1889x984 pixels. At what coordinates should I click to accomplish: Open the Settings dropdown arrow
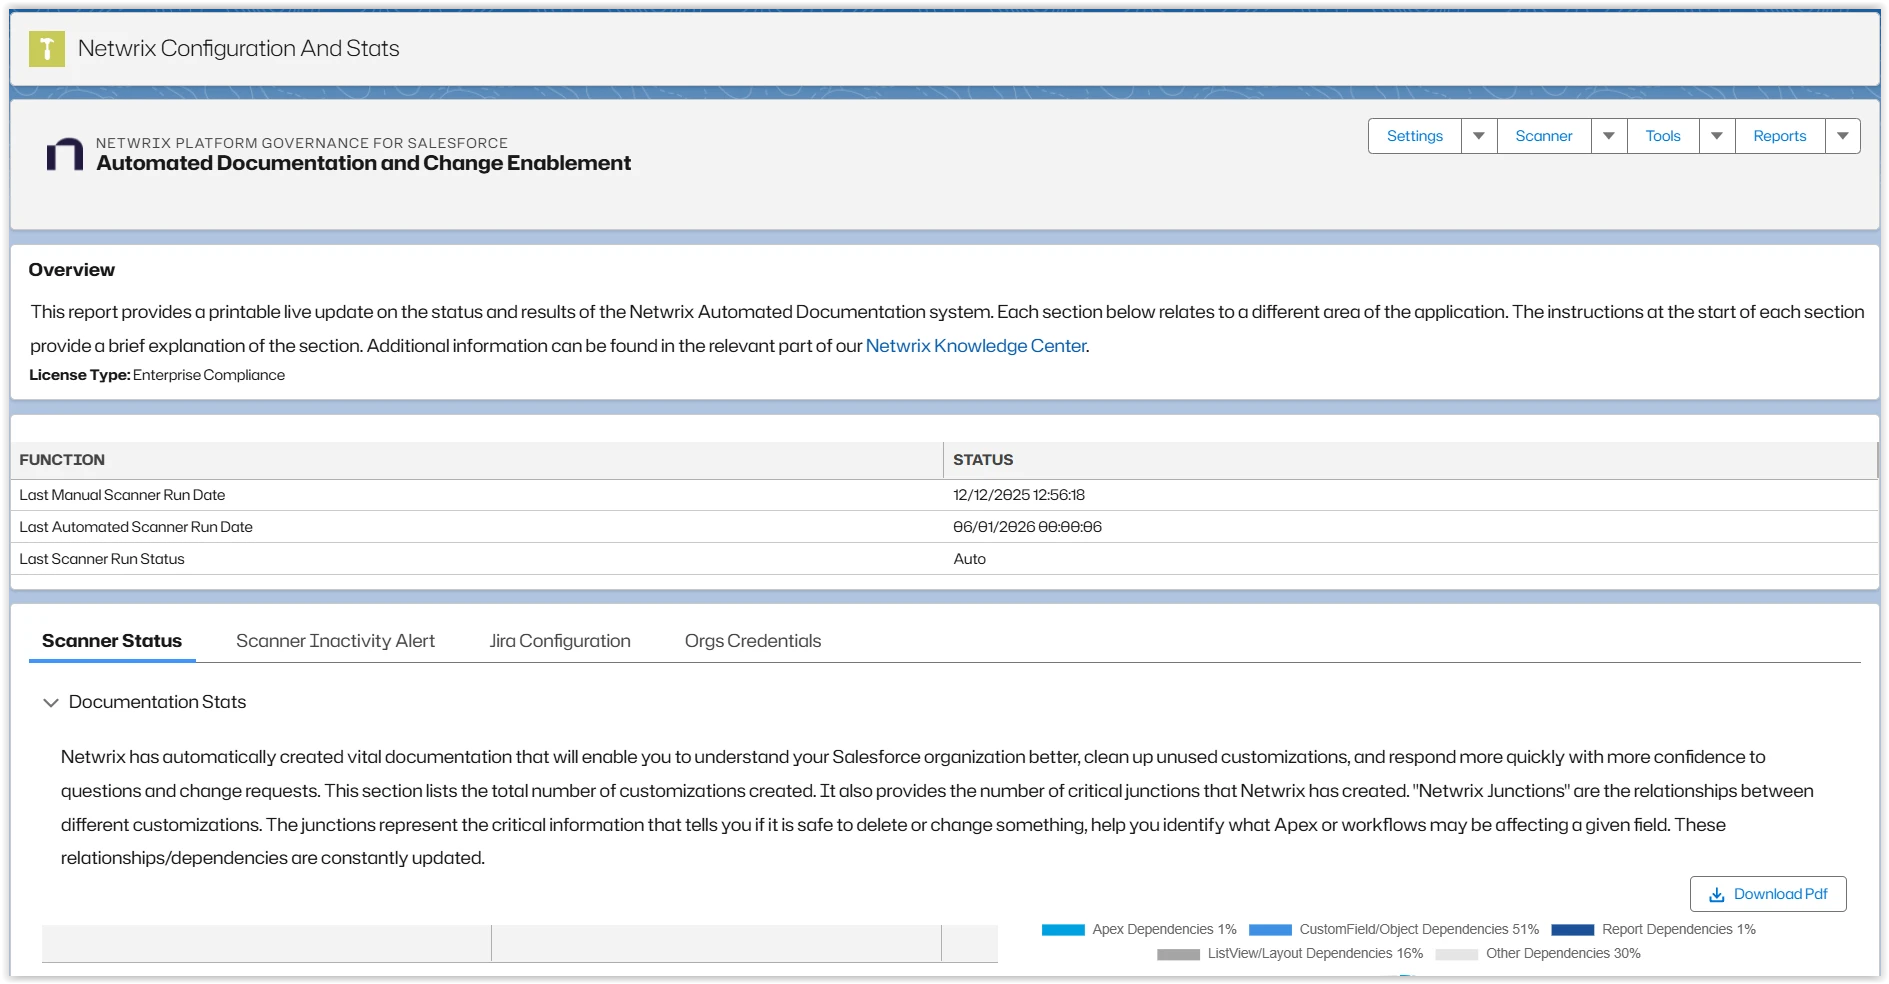1479,136
